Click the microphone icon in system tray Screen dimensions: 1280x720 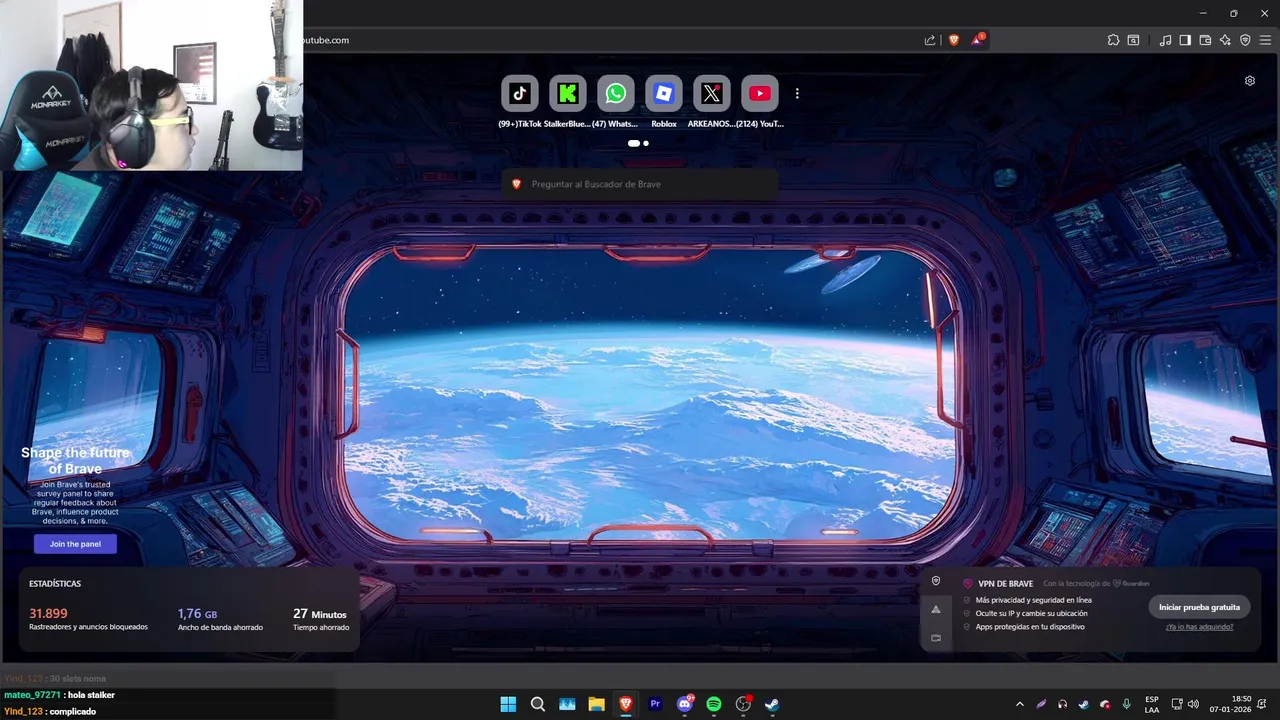(x=1126, y=704)
